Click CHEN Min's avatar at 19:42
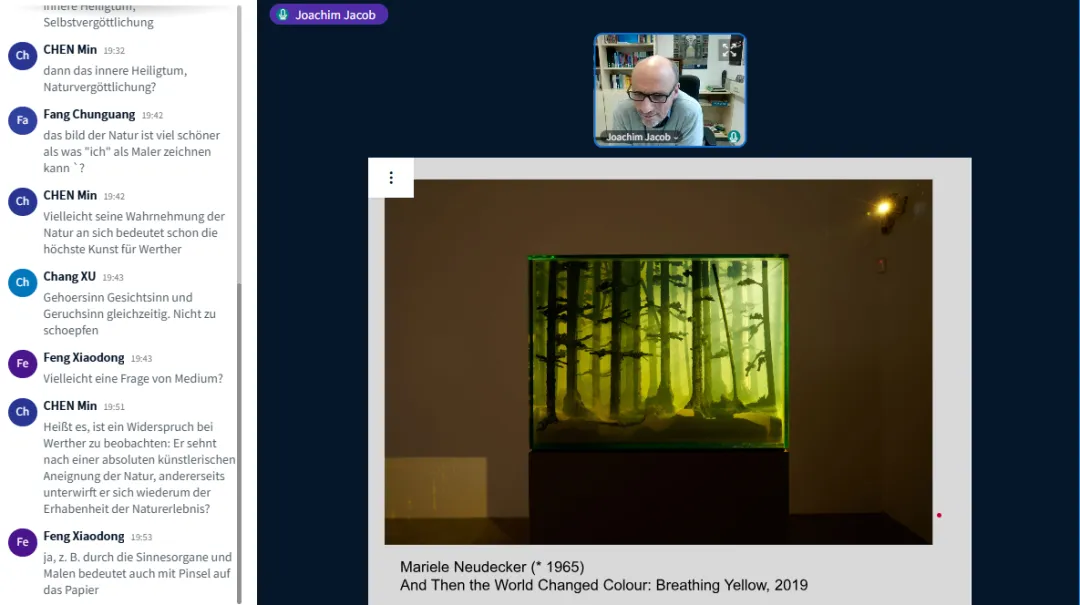1080x605 pixels. (x=22, y=202)
